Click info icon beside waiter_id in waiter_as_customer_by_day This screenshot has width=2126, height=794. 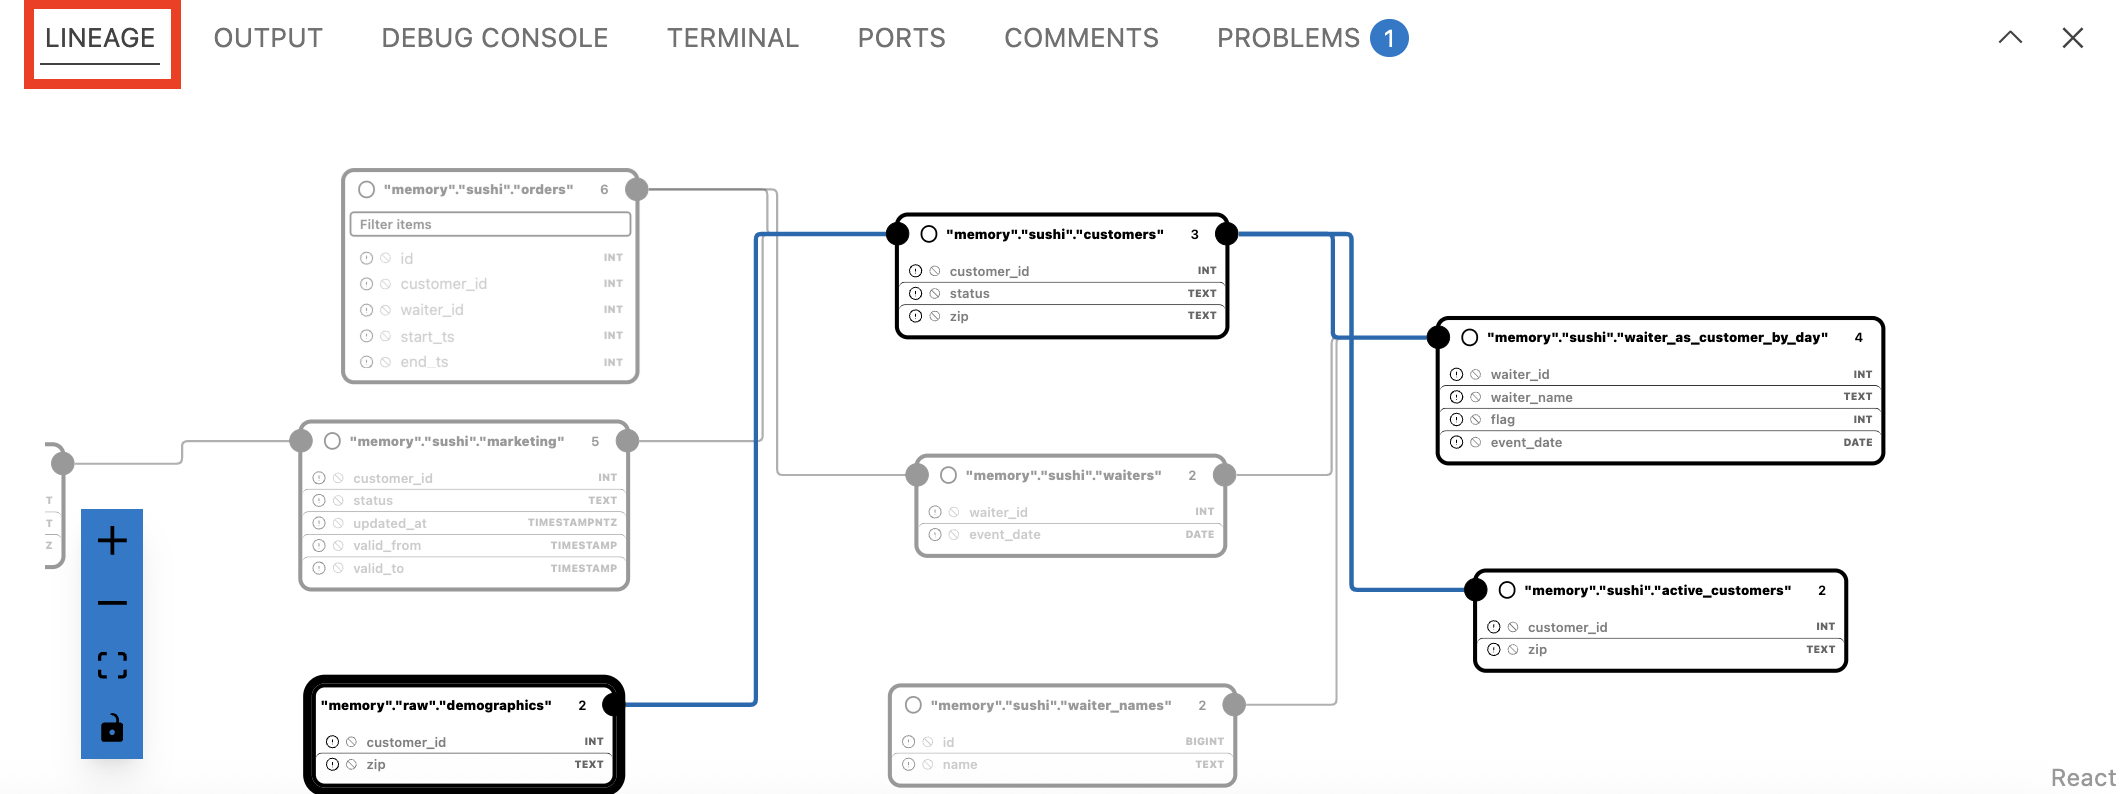[x=1456, y=374]
